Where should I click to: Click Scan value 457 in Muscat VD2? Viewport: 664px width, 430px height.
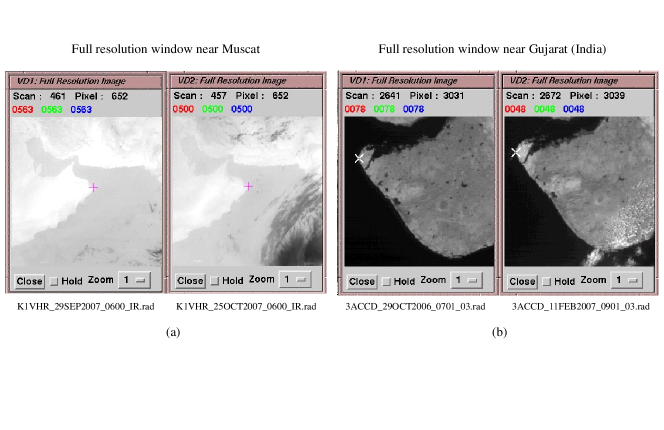point(219,96)
